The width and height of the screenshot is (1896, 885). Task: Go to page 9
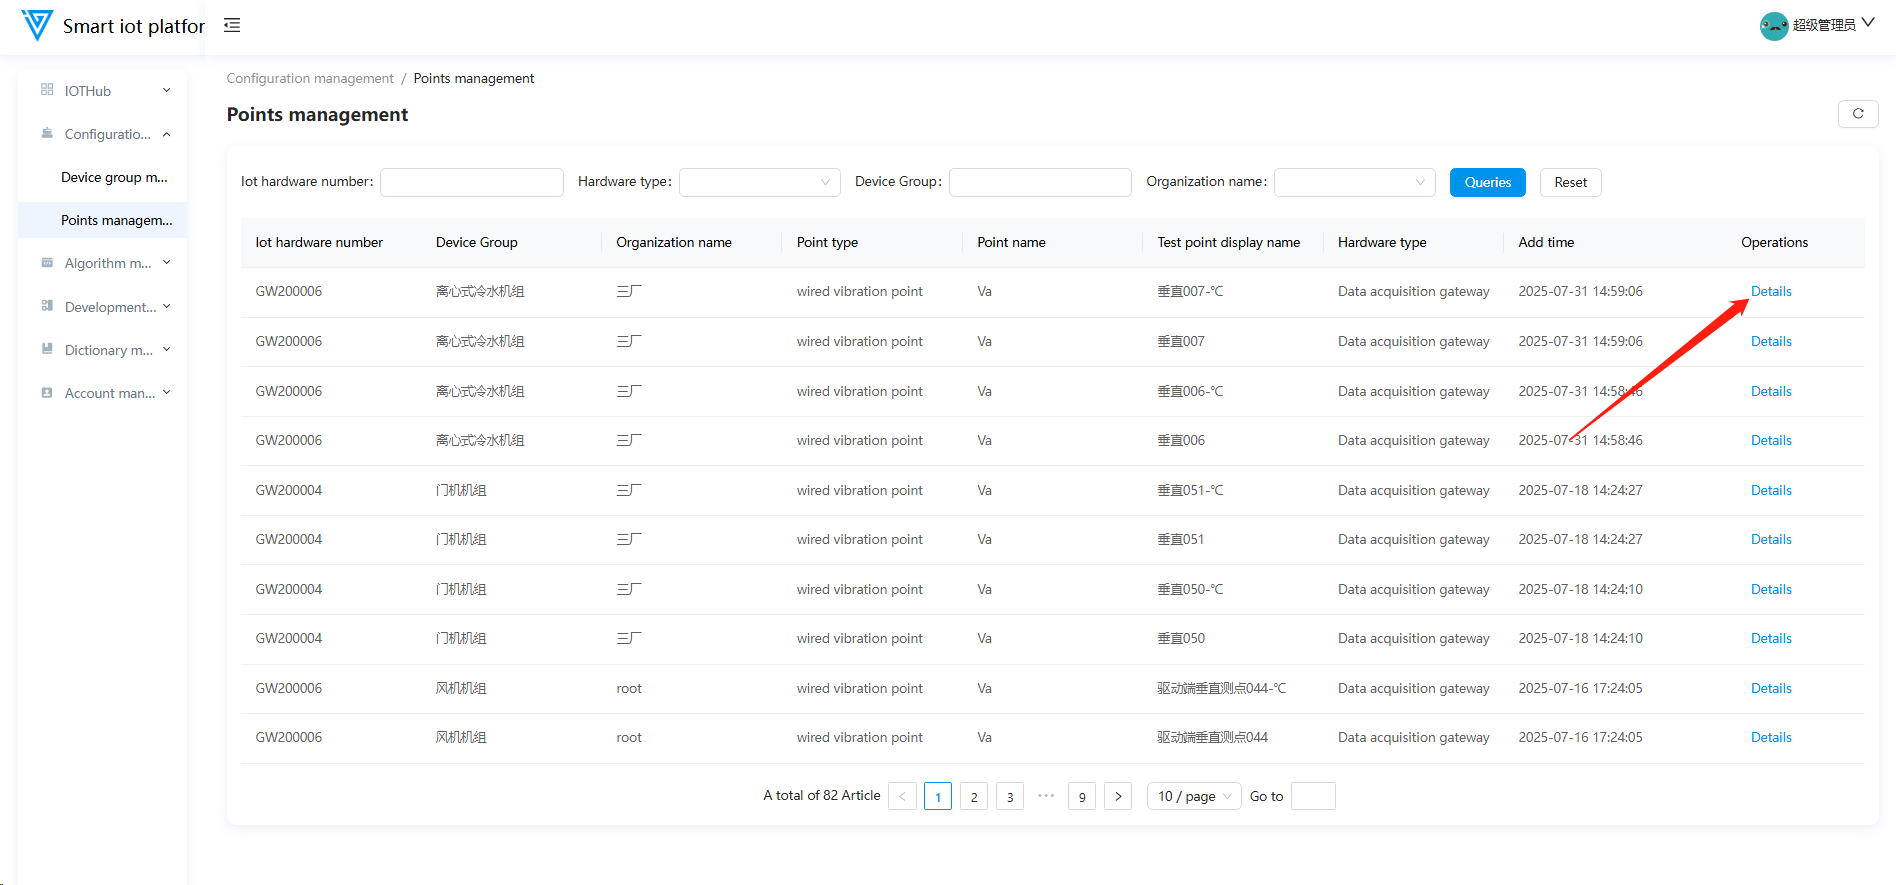tap(1081, 796)
